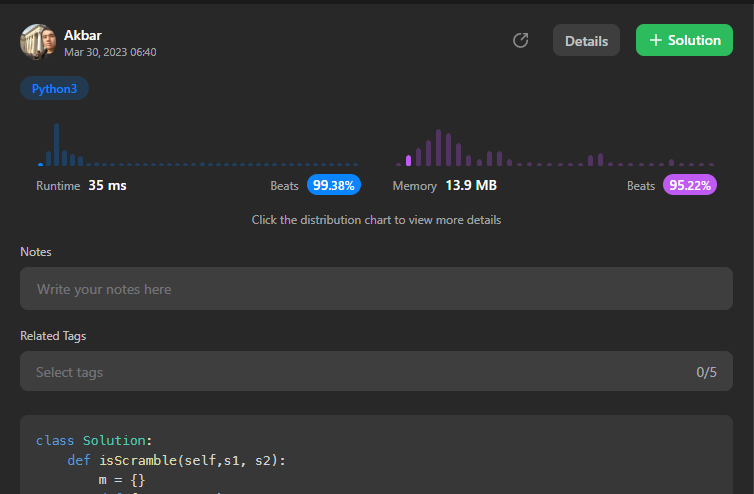Click the tallest bar in memory chart
Viewport: 754px width, 494px height.
tap(438, 148)
